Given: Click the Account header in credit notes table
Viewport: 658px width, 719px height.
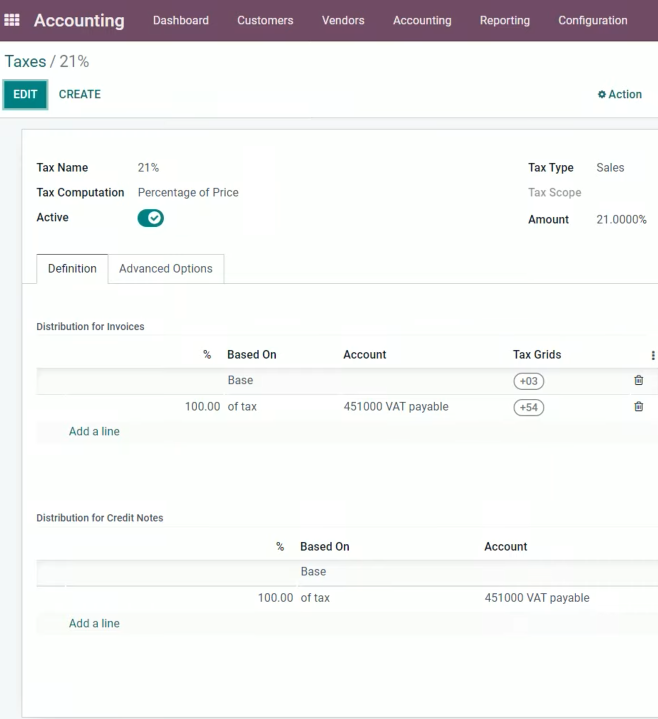Looking at the screenshot, I should point(505,547).
